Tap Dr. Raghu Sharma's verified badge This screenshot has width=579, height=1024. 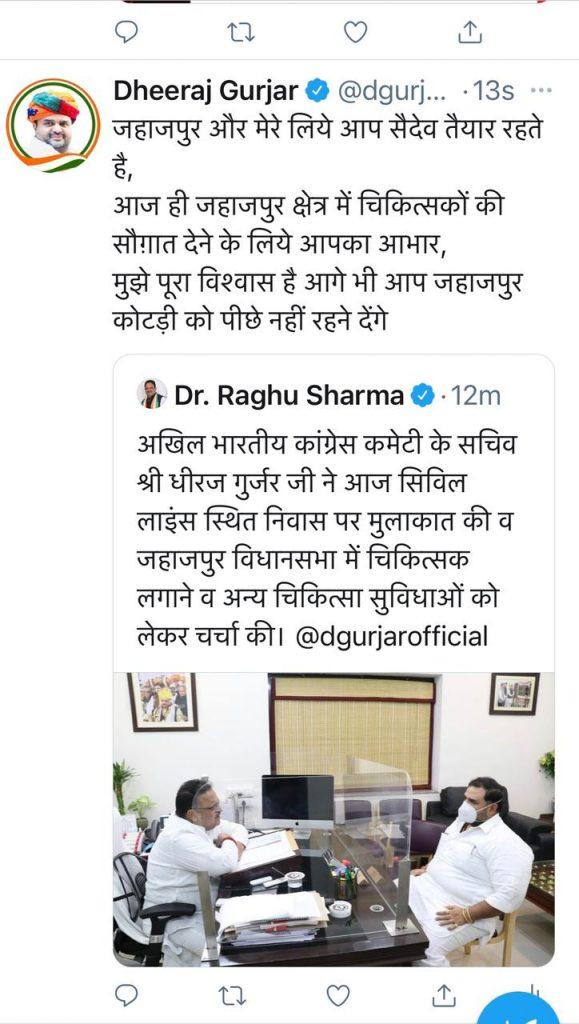(x=422, y=395)
